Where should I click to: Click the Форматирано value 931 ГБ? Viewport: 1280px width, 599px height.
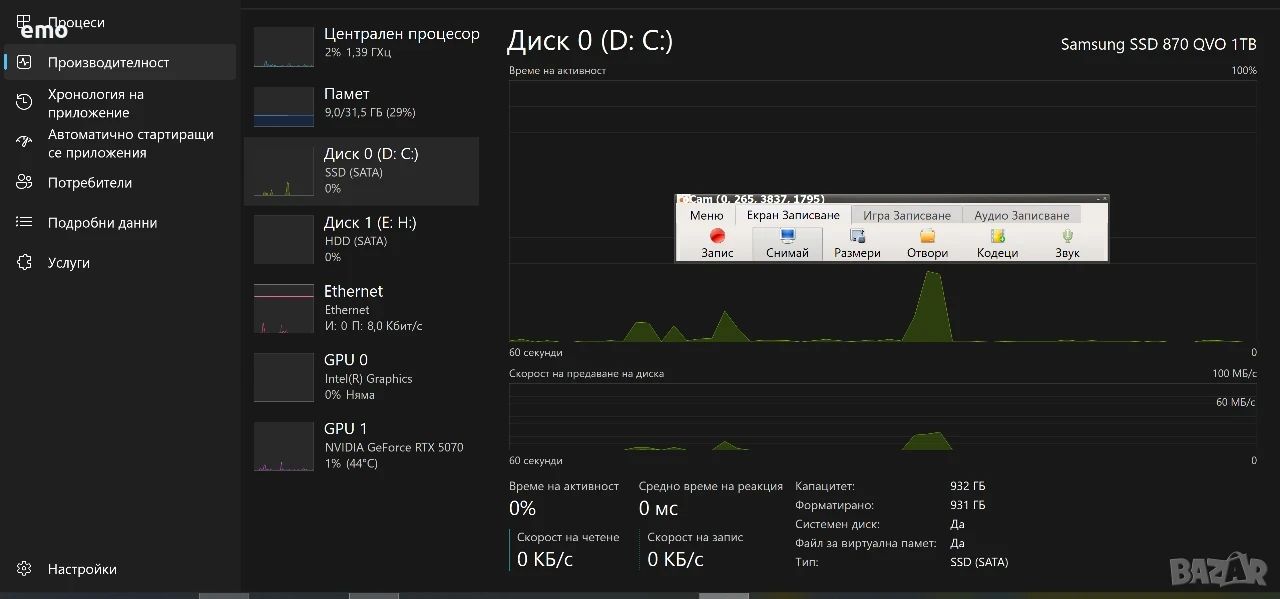coord(967,505)
